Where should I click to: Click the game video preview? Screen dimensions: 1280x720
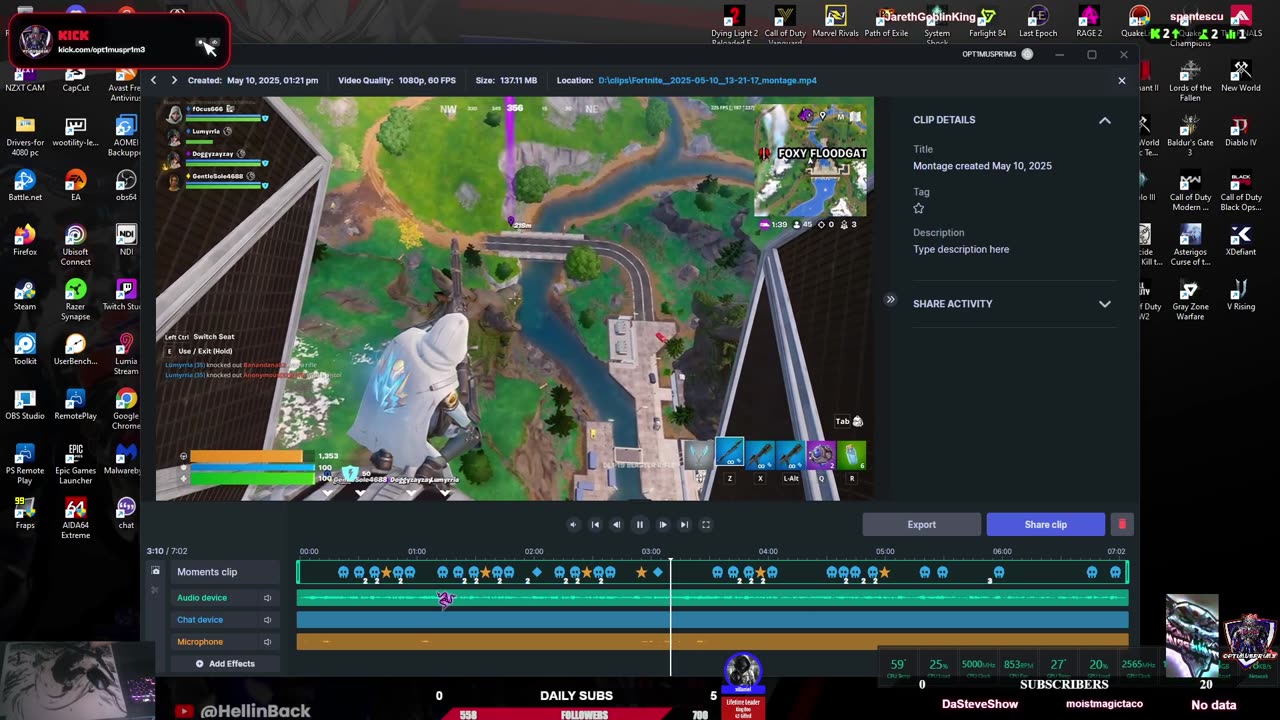pyautogui.click(x=515, y=299)
